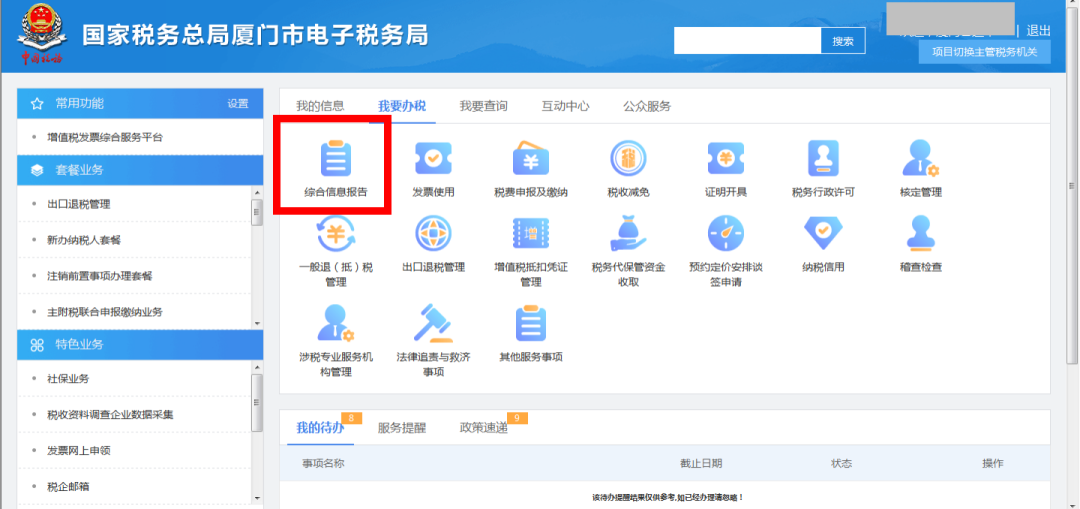This screenshot has width=1080, height=509.
Task: Open the 我的待办 tab
Action: (x=320, y=428)
